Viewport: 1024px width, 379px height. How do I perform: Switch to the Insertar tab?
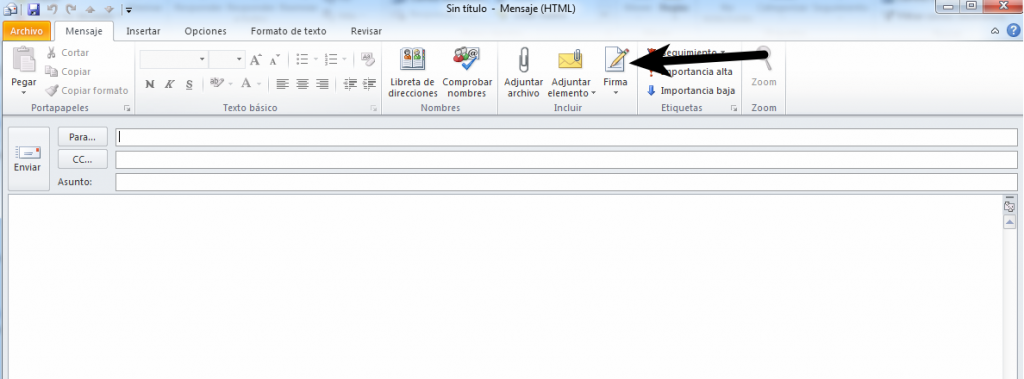point(143,31)
